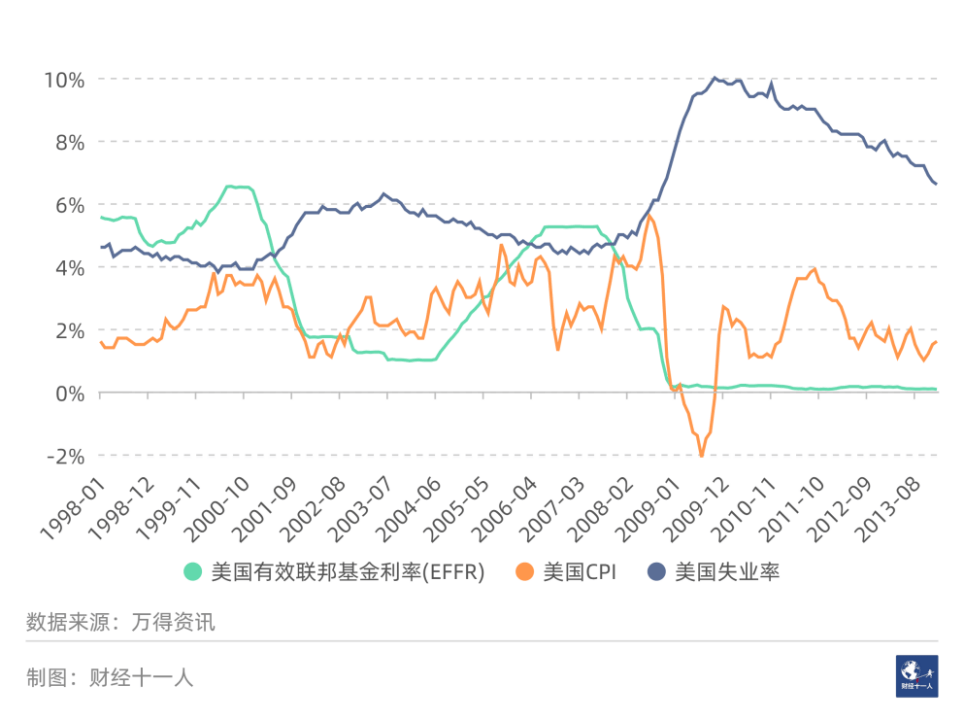Click the green EFFR legend dot

point(193,572)
